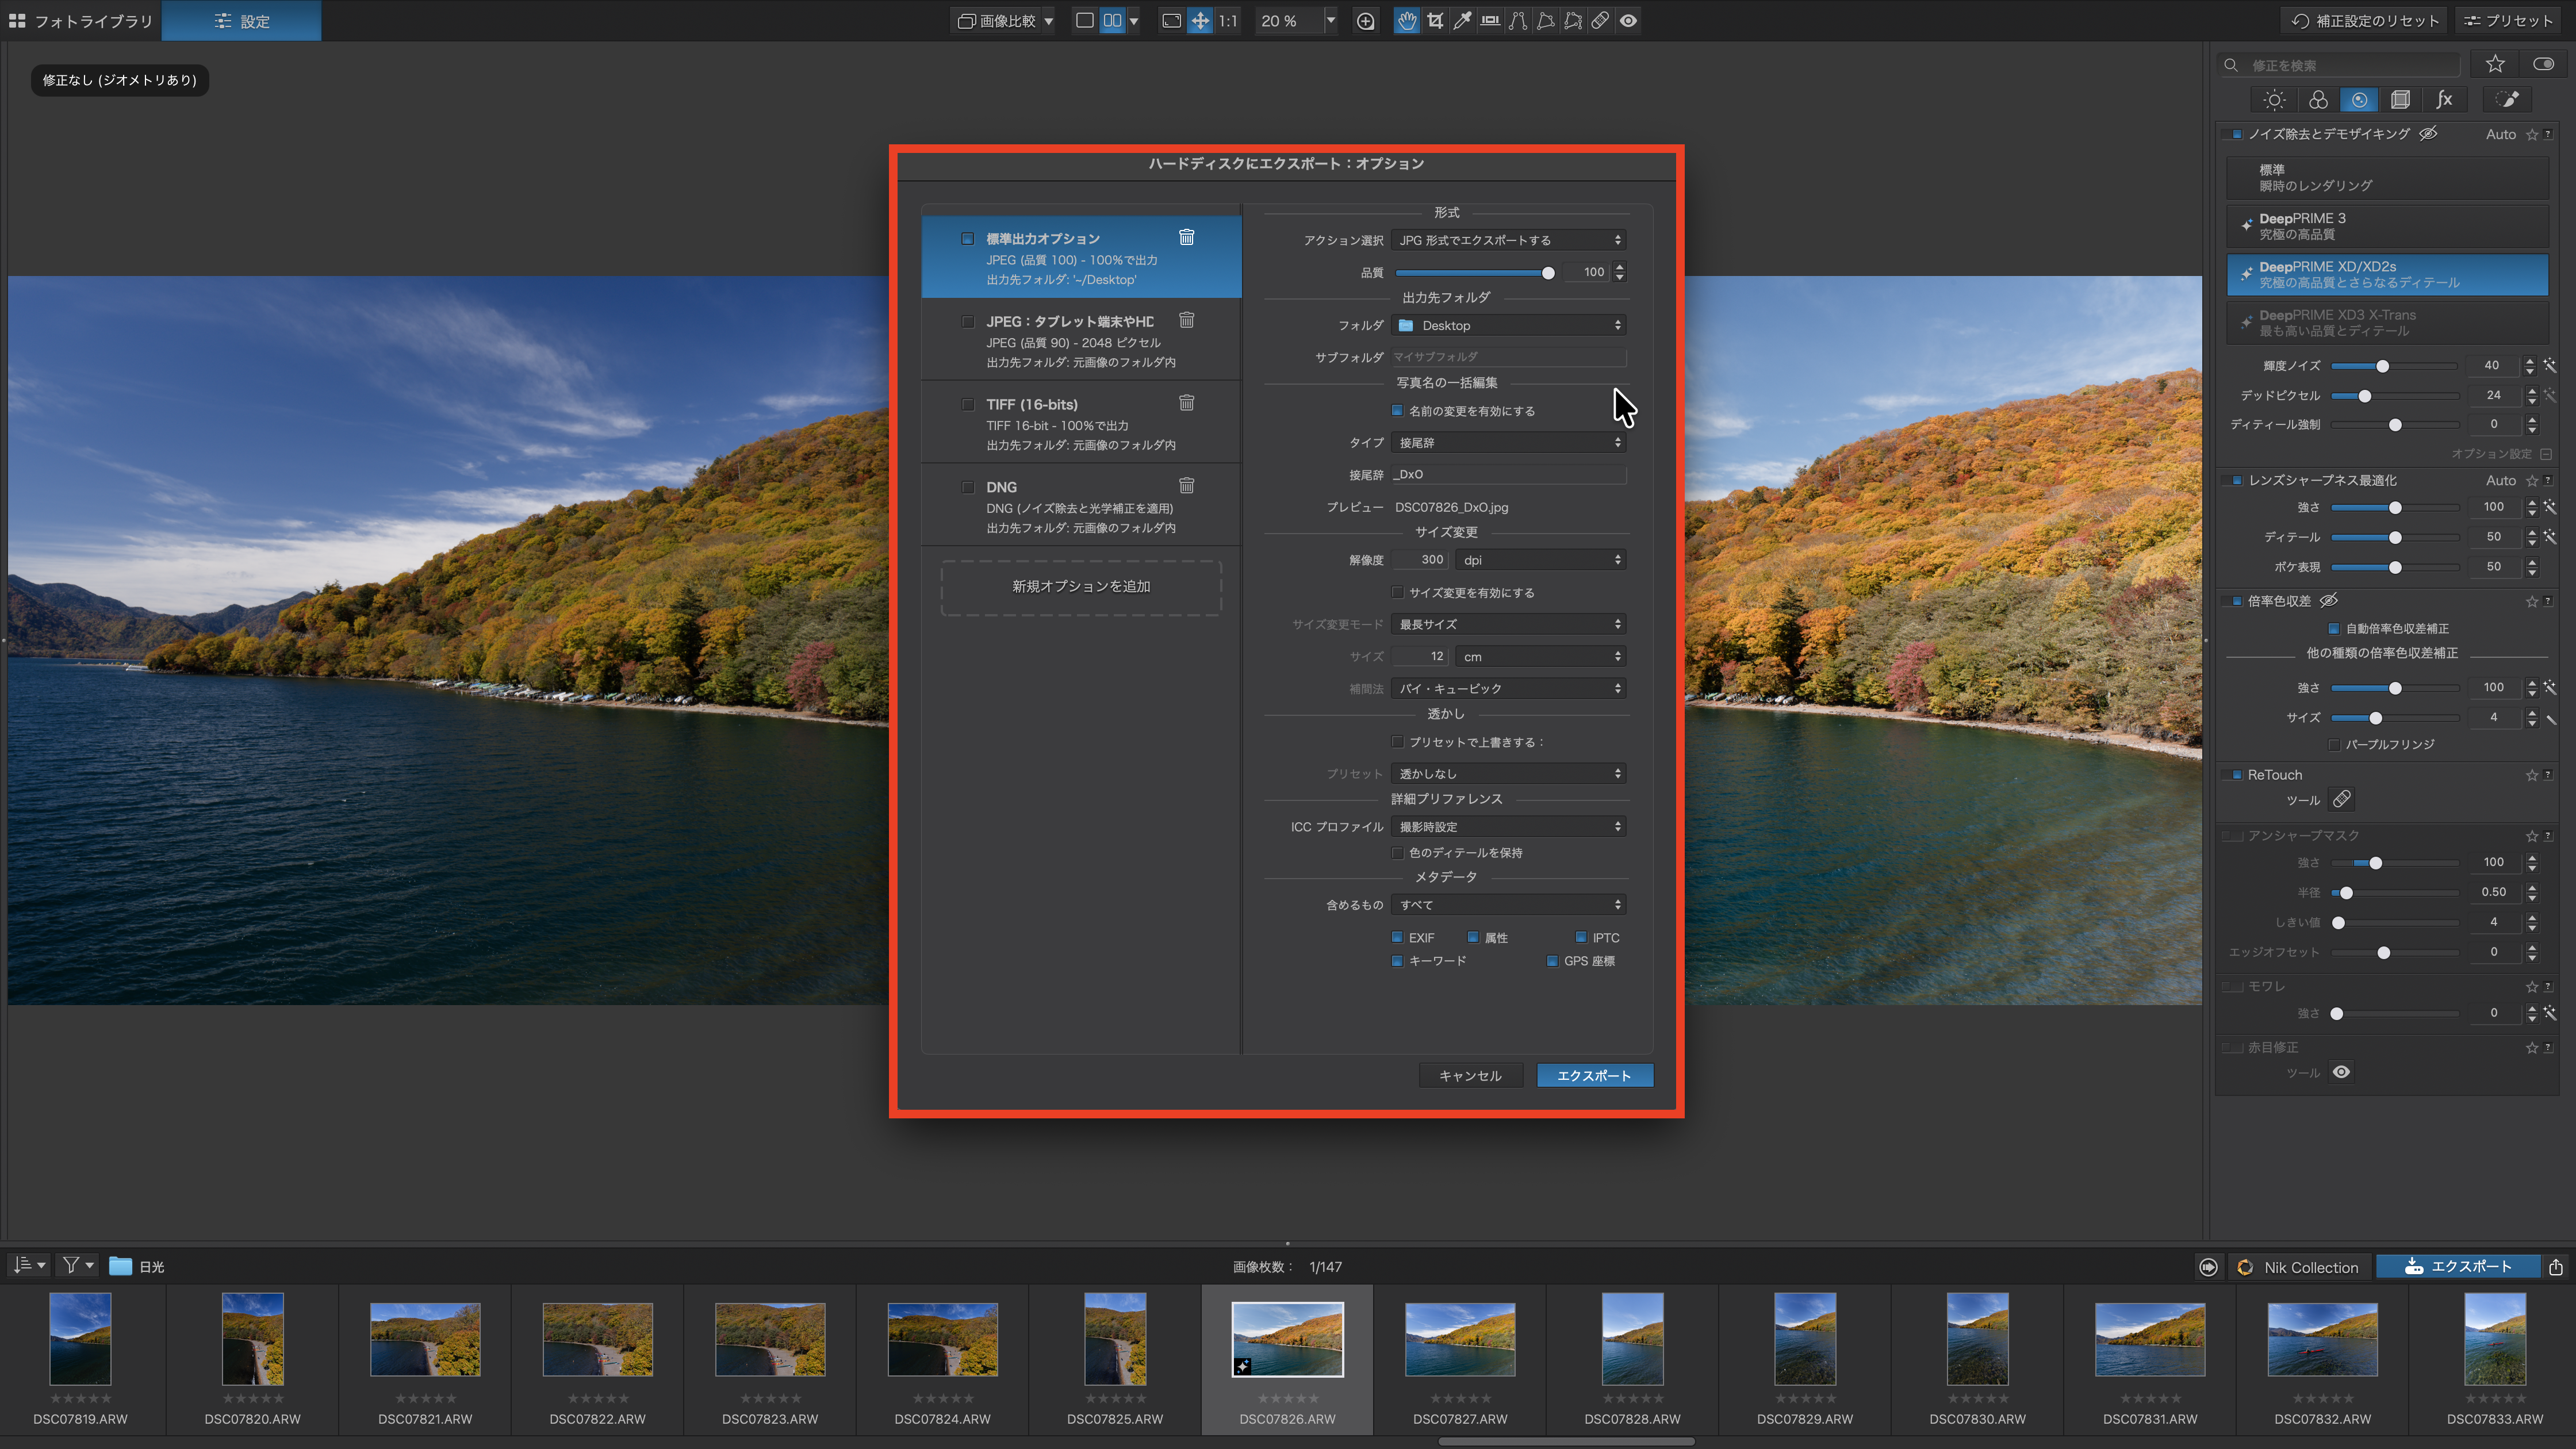Click the blue エクスポート button in dialog

[x=1594, y=1075]
